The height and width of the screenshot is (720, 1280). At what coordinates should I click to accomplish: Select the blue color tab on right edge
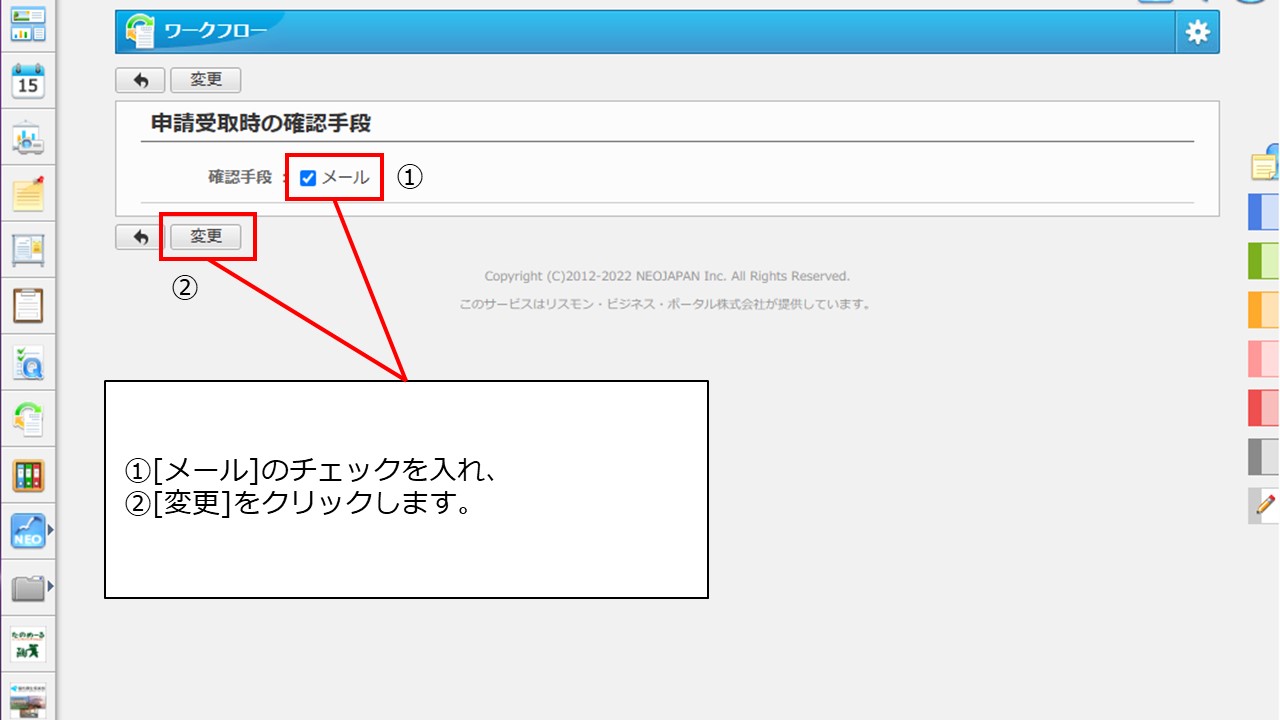[1264, 212]
